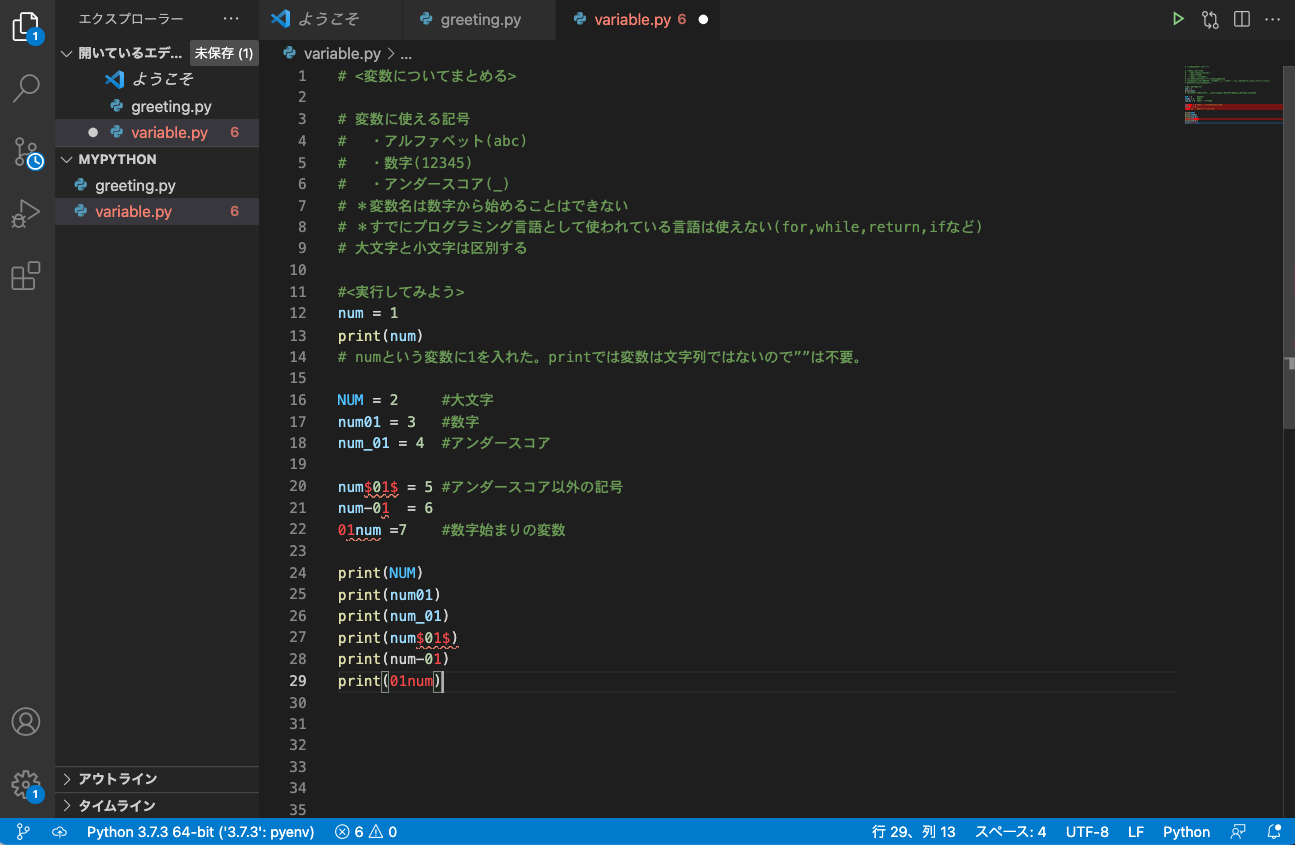Open the Explorer view in activity bar
This screenshot has width=1295, height=845.
tap(27, 26)
